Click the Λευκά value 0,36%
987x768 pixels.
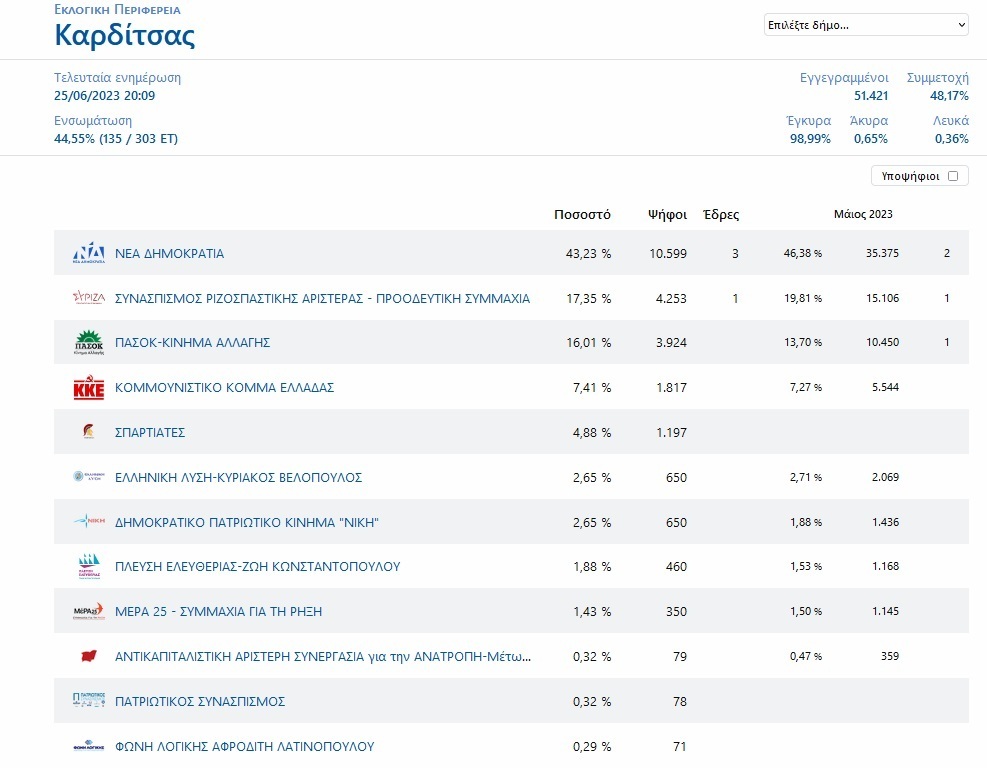(x=952, y=138)
